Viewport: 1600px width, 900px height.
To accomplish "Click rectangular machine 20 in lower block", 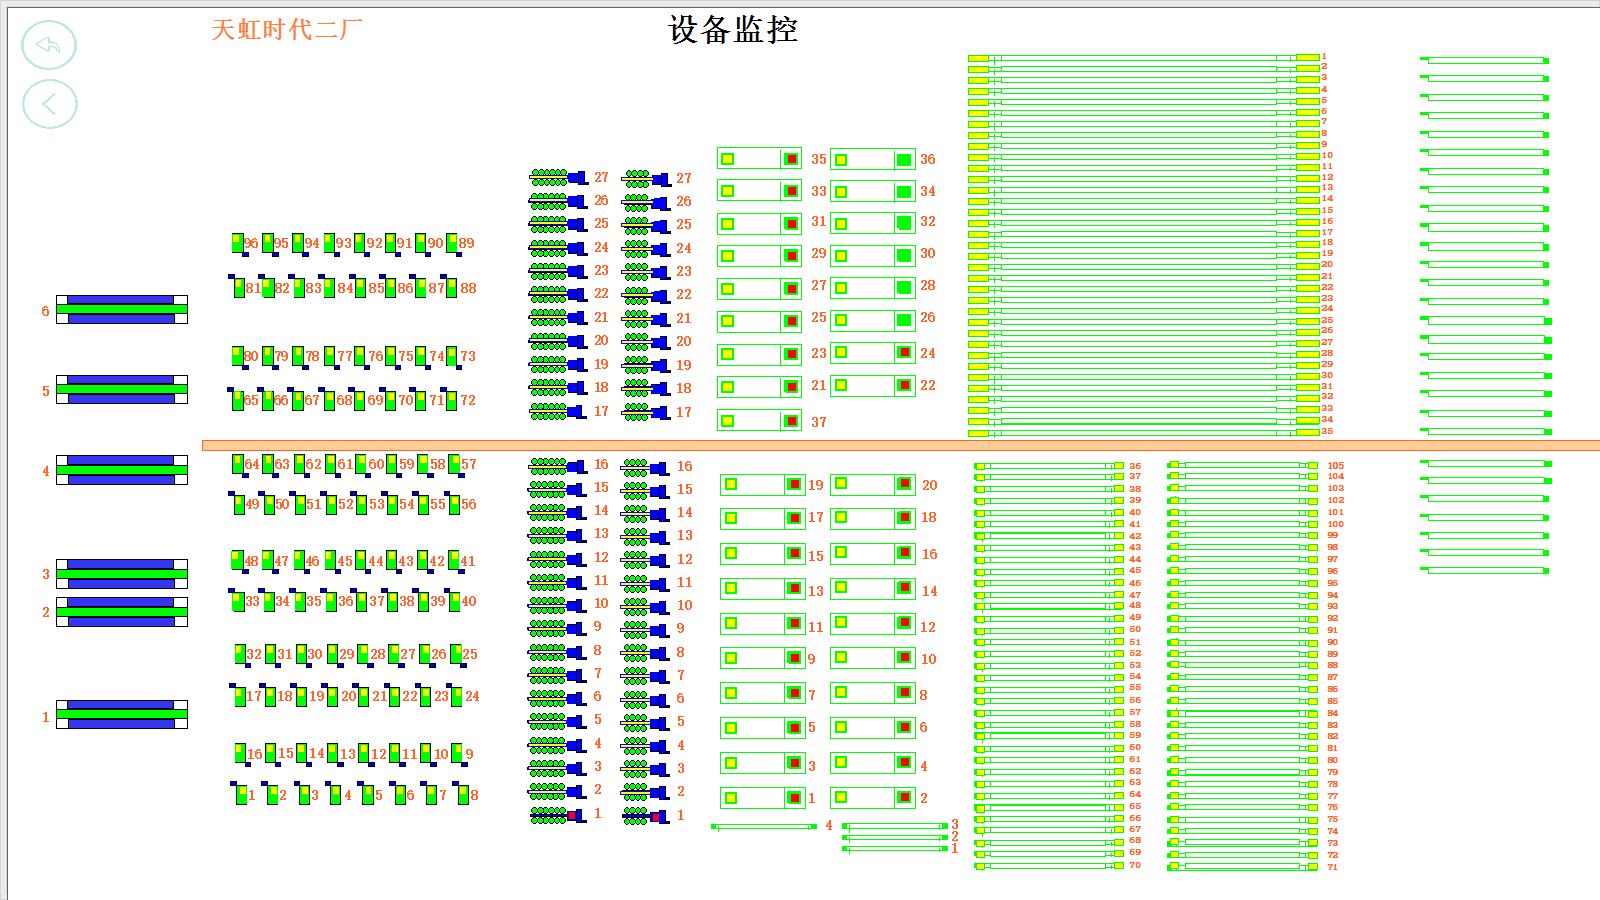I will point(872,484).
